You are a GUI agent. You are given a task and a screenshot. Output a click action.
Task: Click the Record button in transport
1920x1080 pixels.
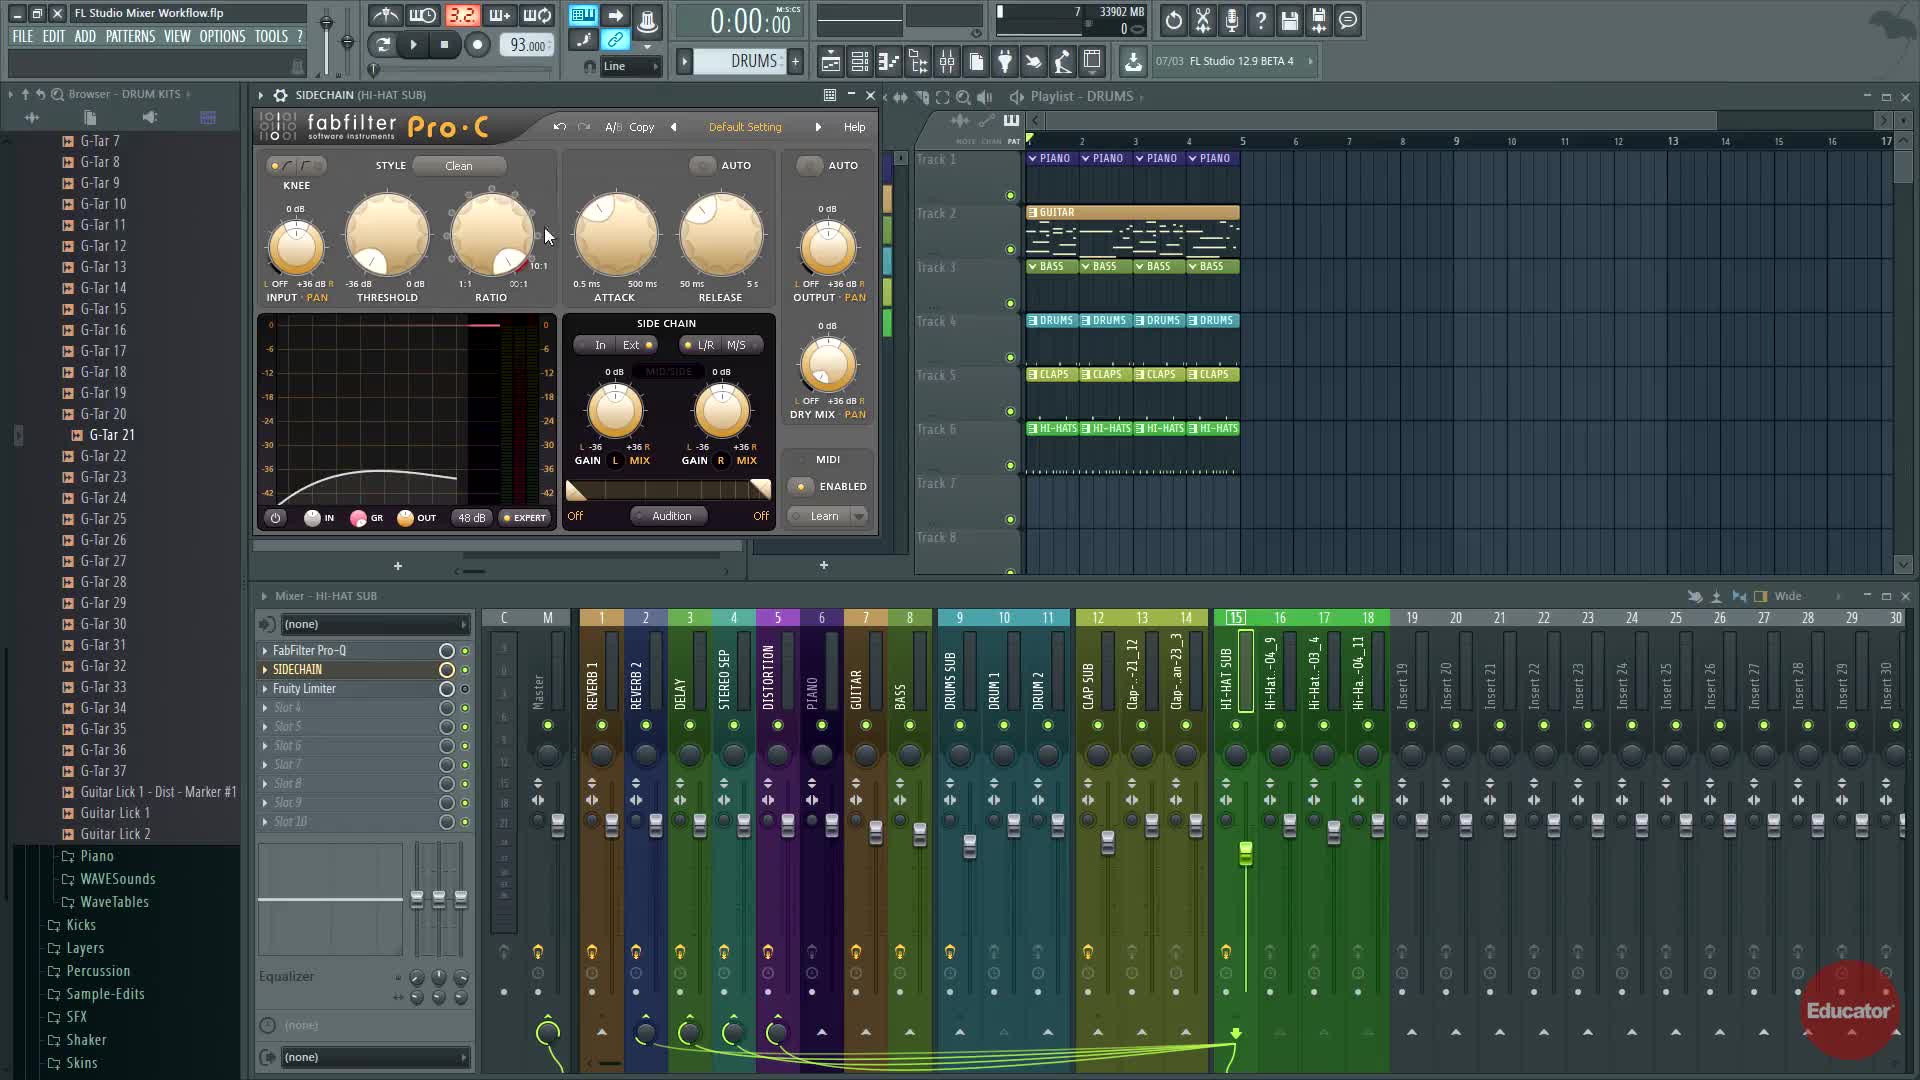tap(477, 44)
